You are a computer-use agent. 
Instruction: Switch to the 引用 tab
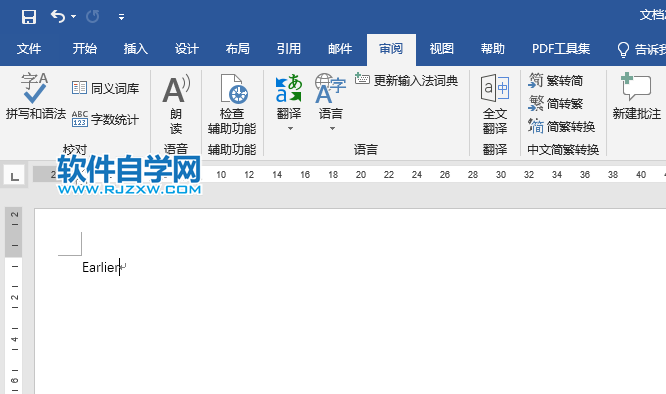pos(289,49)
